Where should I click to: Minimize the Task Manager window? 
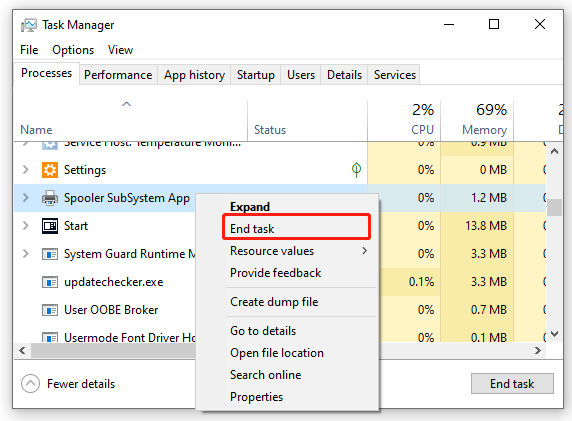coord(449,25)
